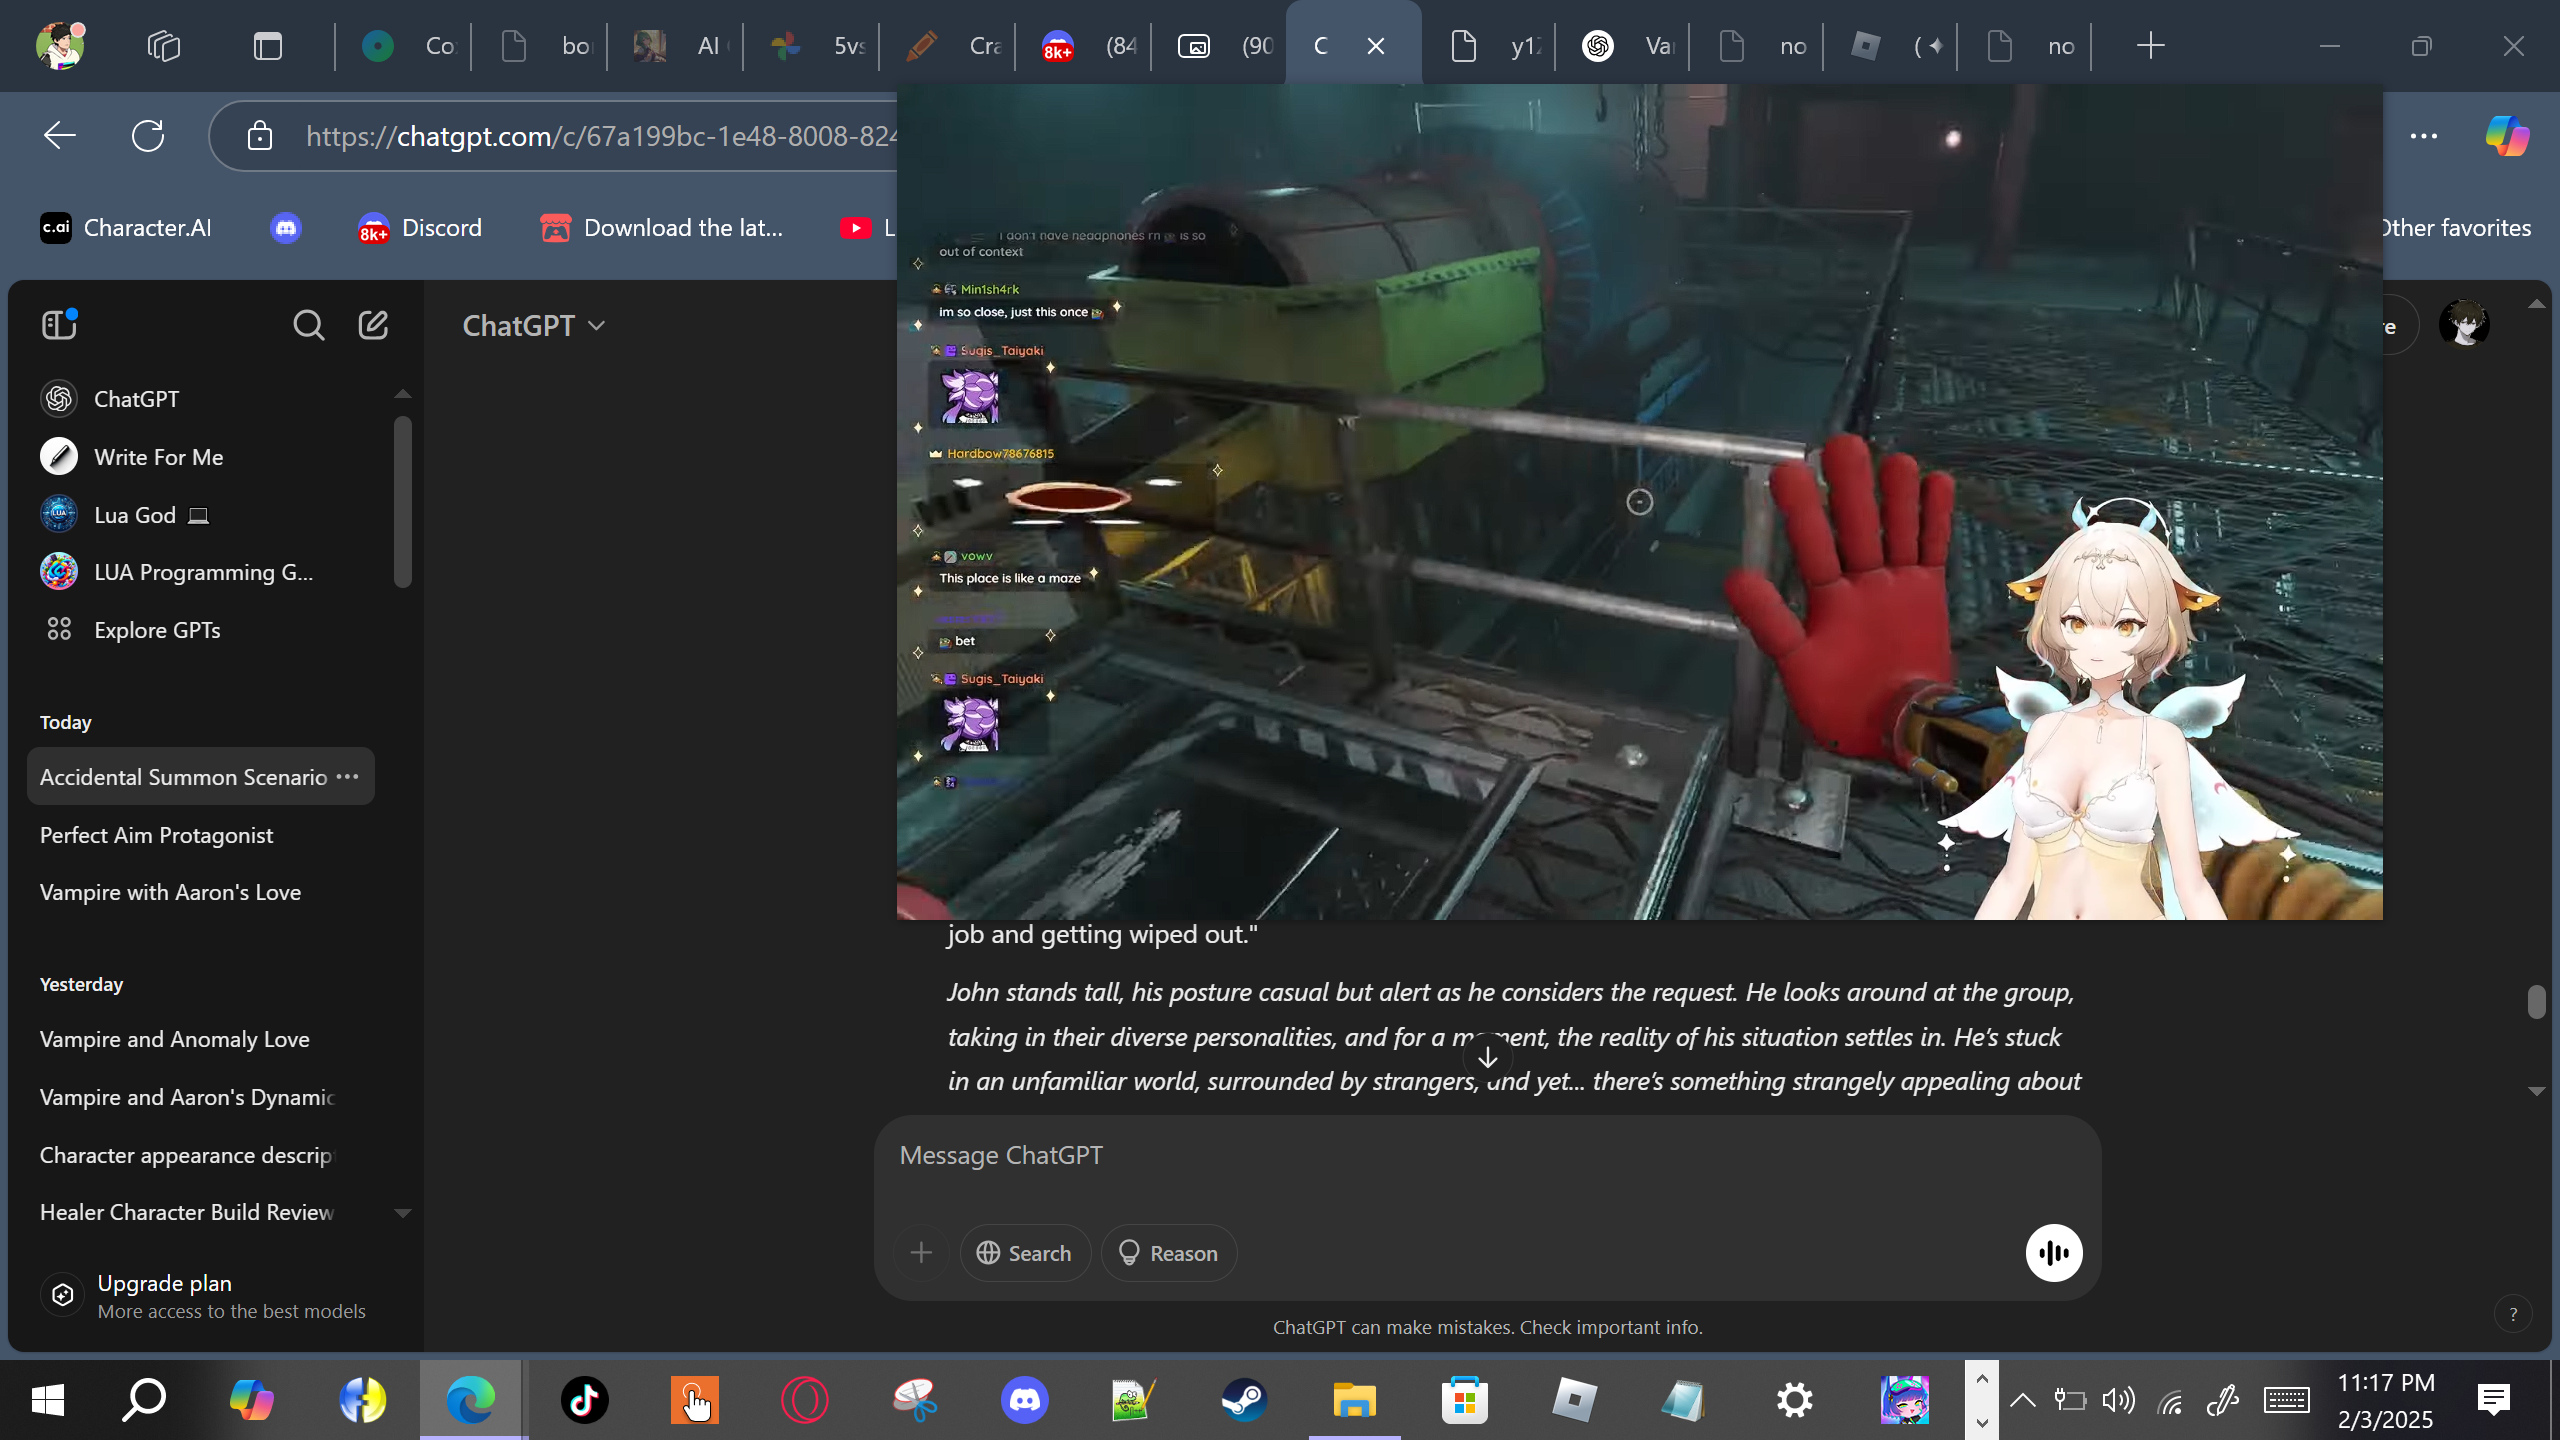Toggle the Reason option
2560x1440 pixels.
coord(1168,1253)
